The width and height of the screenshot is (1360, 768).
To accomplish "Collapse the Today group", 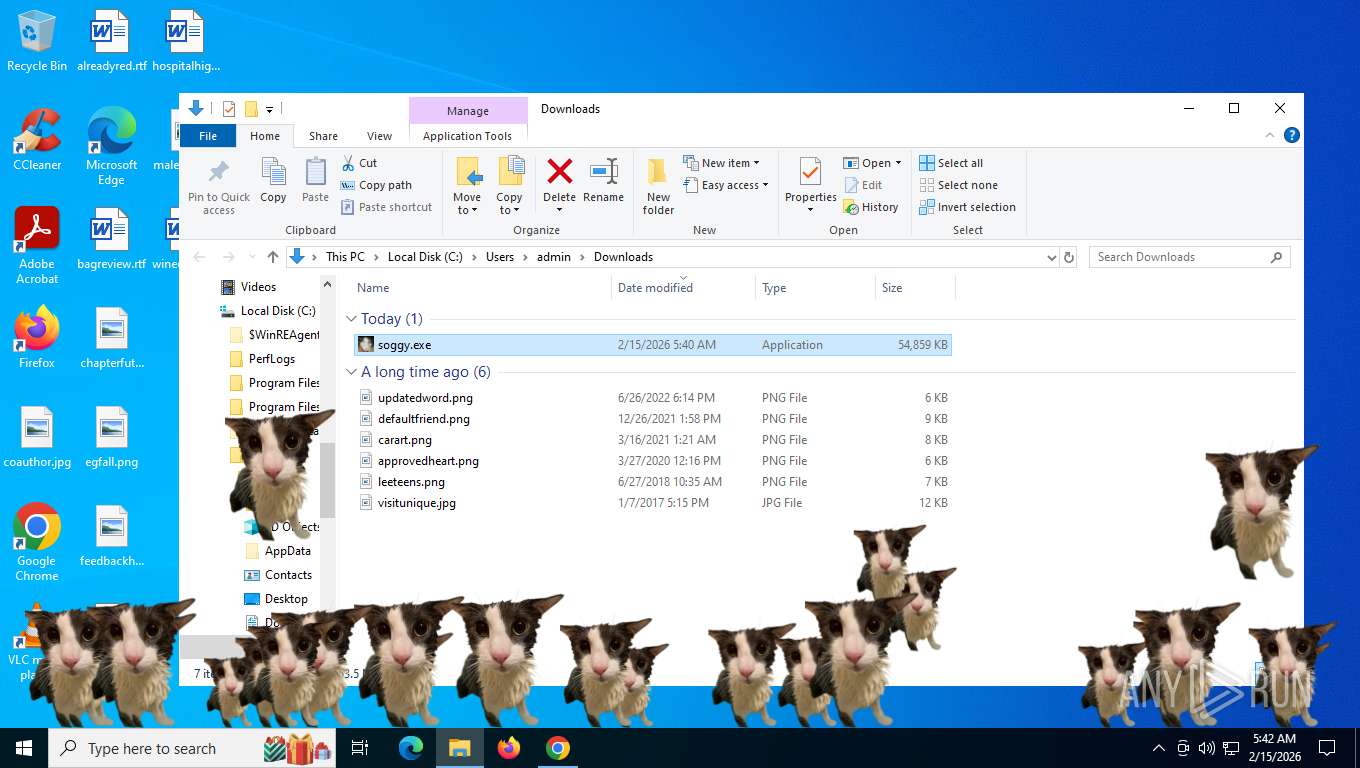I will tap(351, 319).
